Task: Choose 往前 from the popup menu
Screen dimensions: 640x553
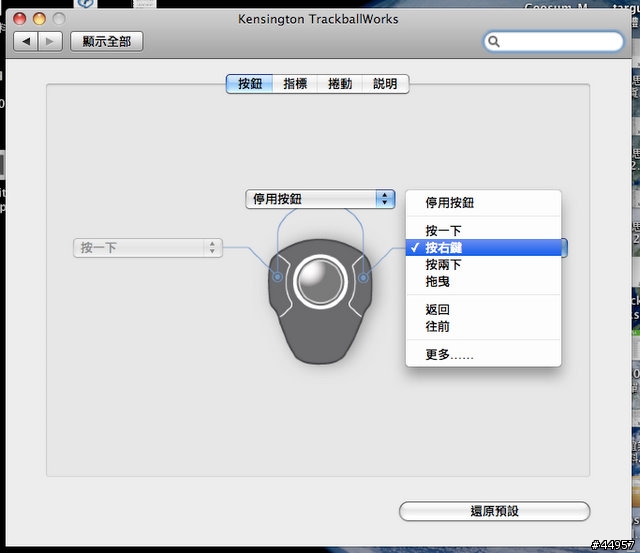Action: coord(483,326)
